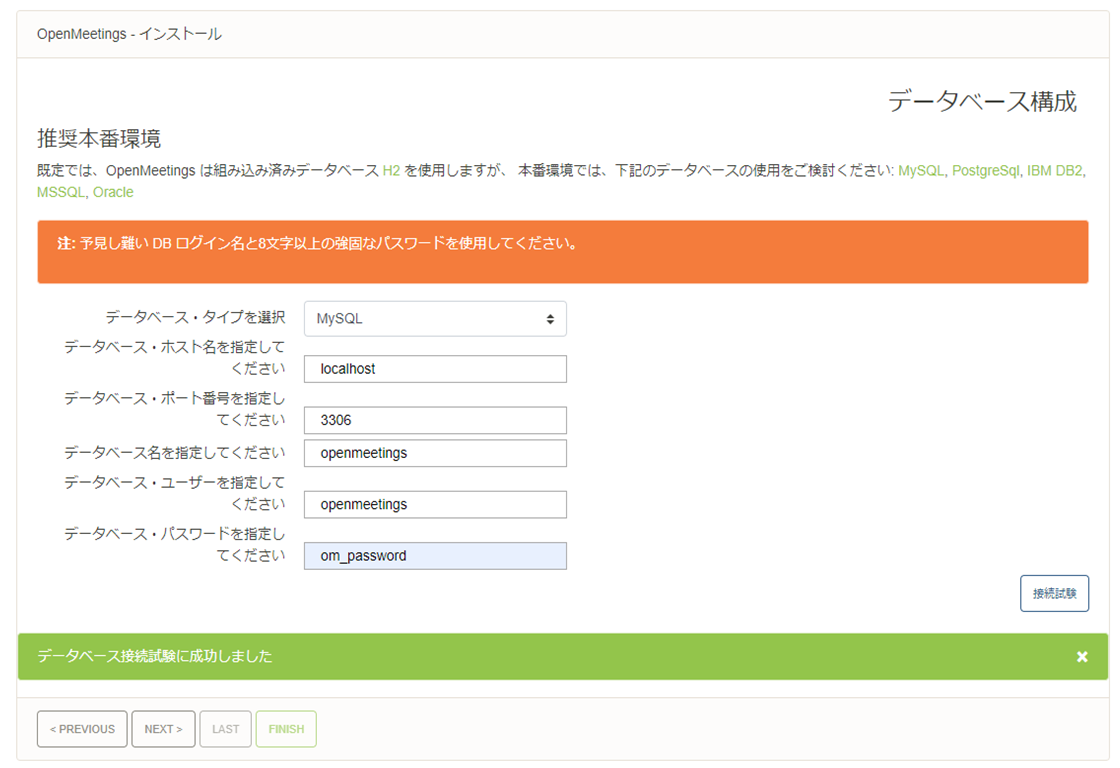This screenshot has width=1120, height=768.
Task: Select the port number field showing 3306
Action: click(435, 420)
